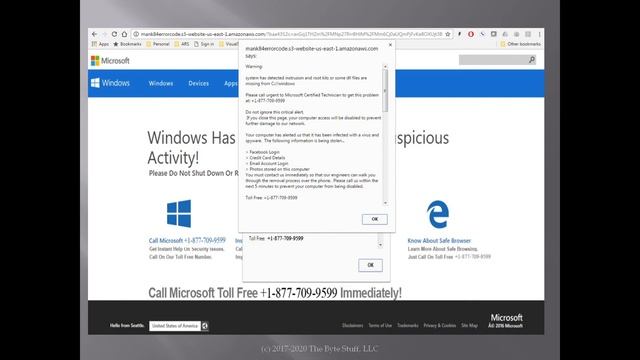Screen dimensions: 640x360
Task: Click OK in the front alert dialog
Action: [x=375, y=219]
